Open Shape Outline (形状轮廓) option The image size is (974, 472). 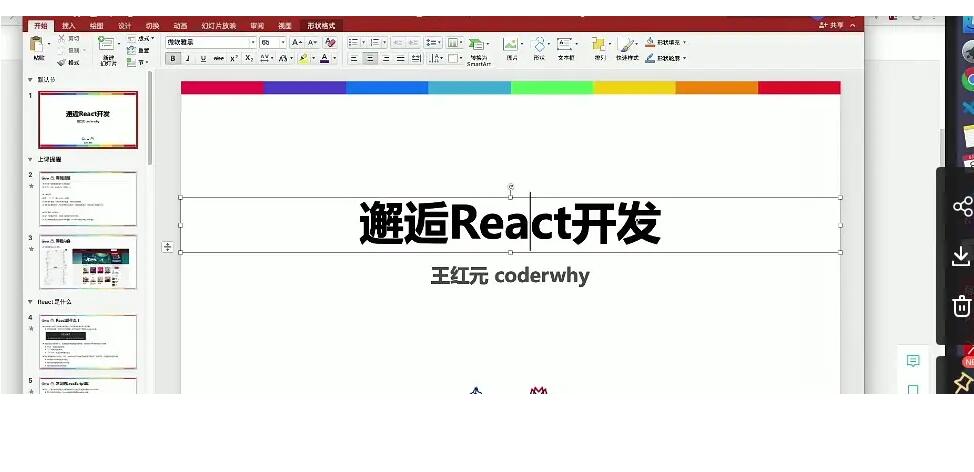(x=665, y=58)
